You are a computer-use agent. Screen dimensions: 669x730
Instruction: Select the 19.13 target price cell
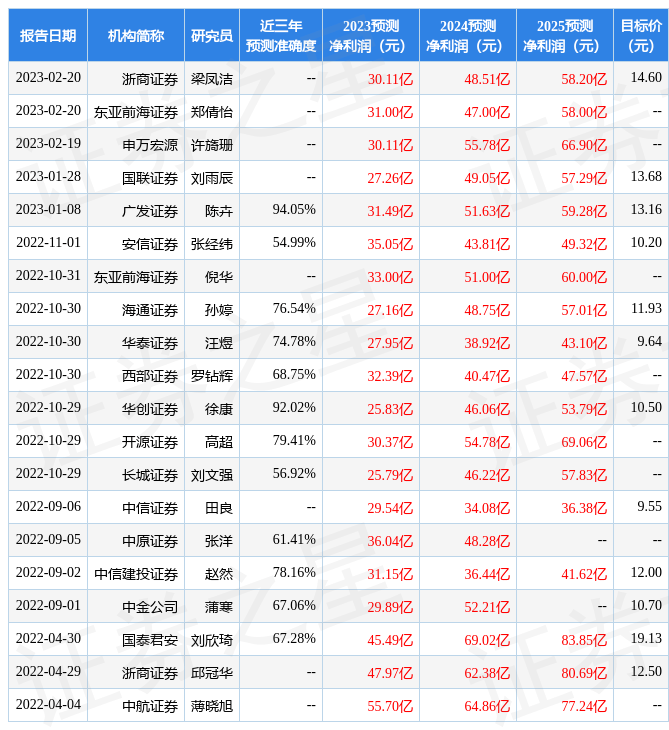pos(646,639)
